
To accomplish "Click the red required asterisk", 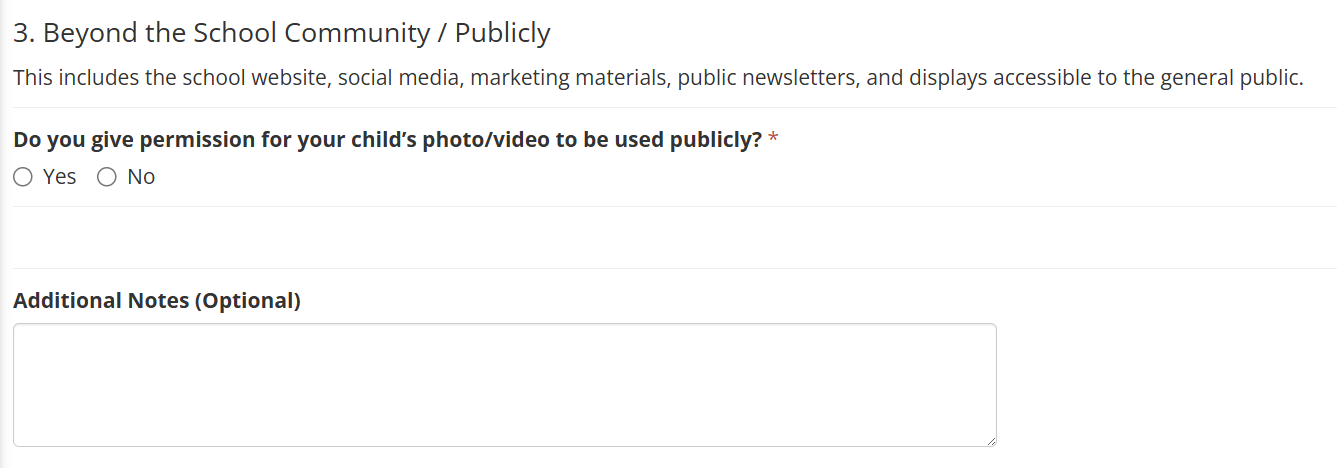I will (774, 140).
